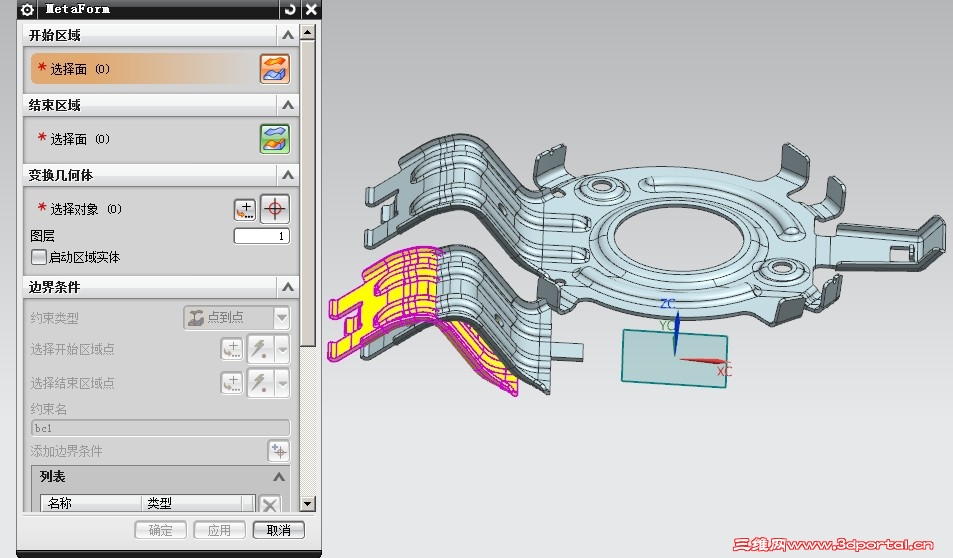This screenshot has width=953, height=558.
Task: Click the dialog vertical scrollbar thumb
Action: pos(308,193)
